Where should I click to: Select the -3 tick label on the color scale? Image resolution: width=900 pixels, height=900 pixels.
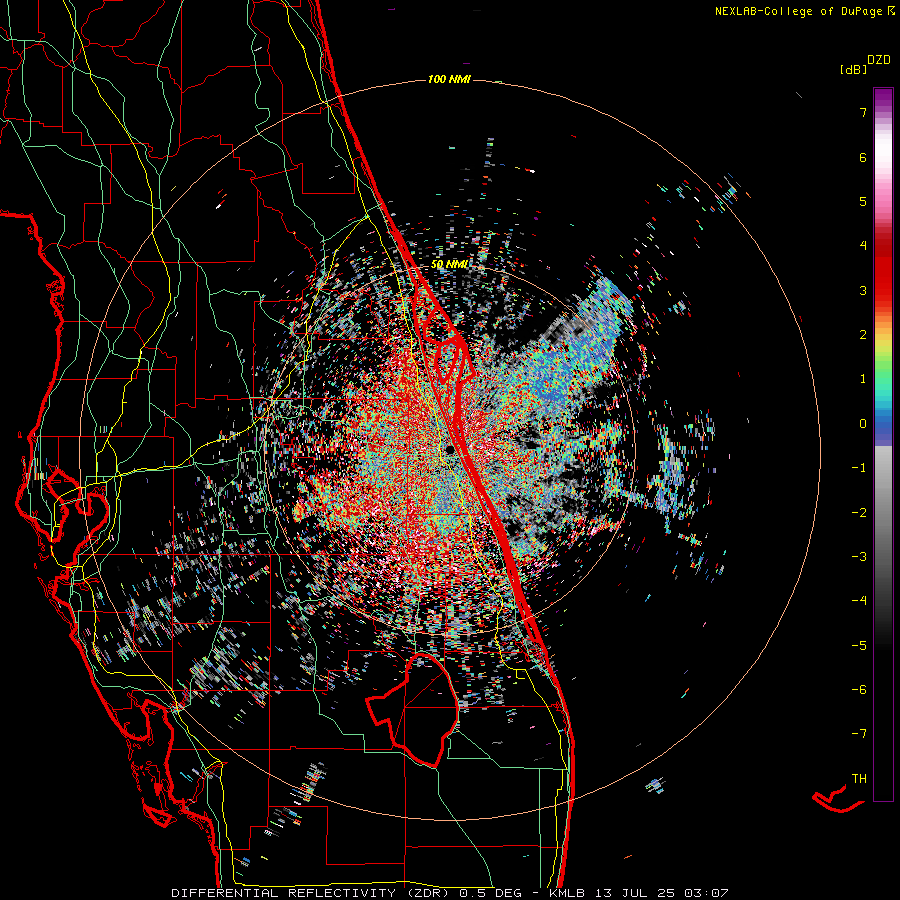coord(859,556)
